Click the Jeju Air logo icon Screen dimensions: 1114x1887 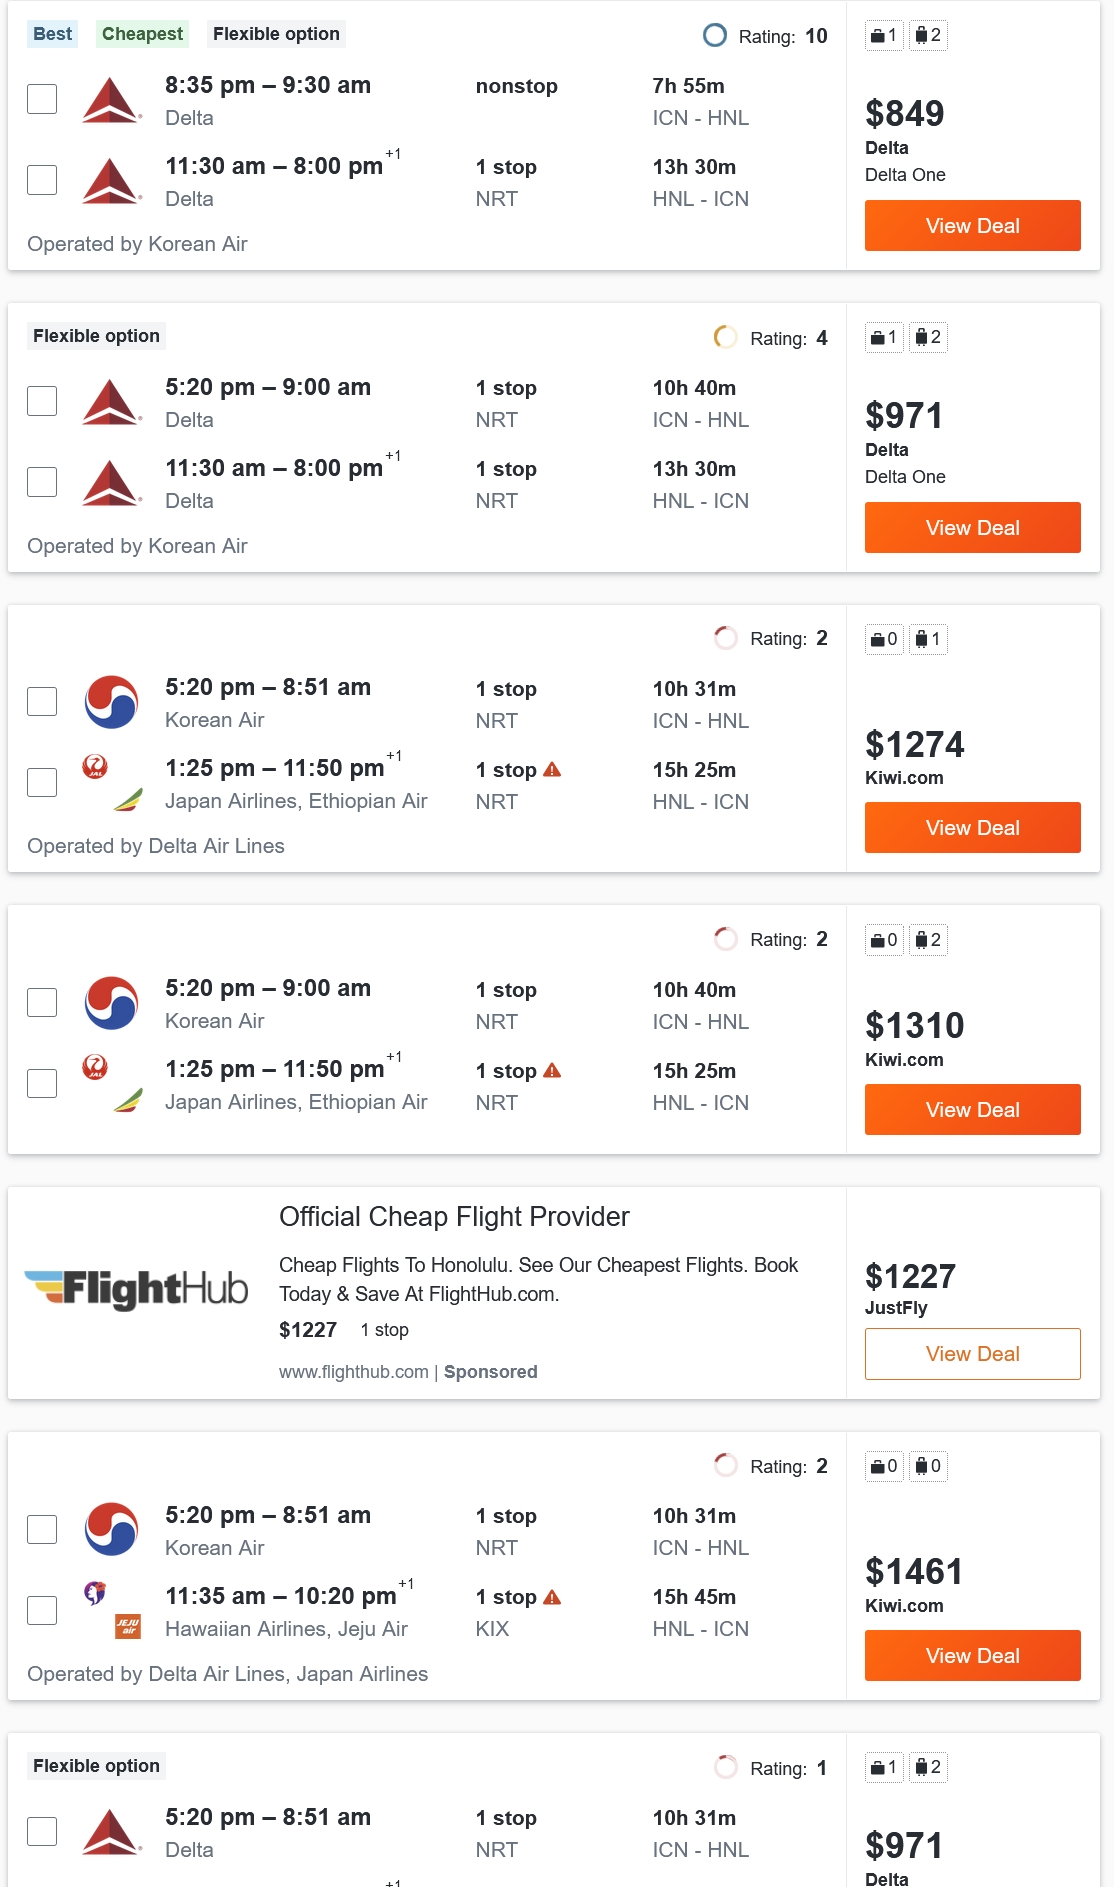128,1626
